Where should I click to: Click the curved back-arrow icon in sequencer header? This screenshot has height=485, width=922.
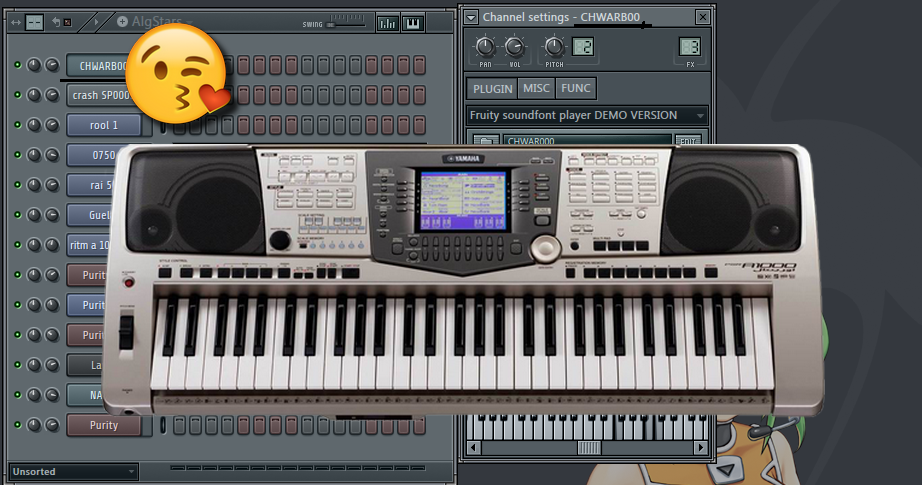pyautogui.click(x=56, y=22)
